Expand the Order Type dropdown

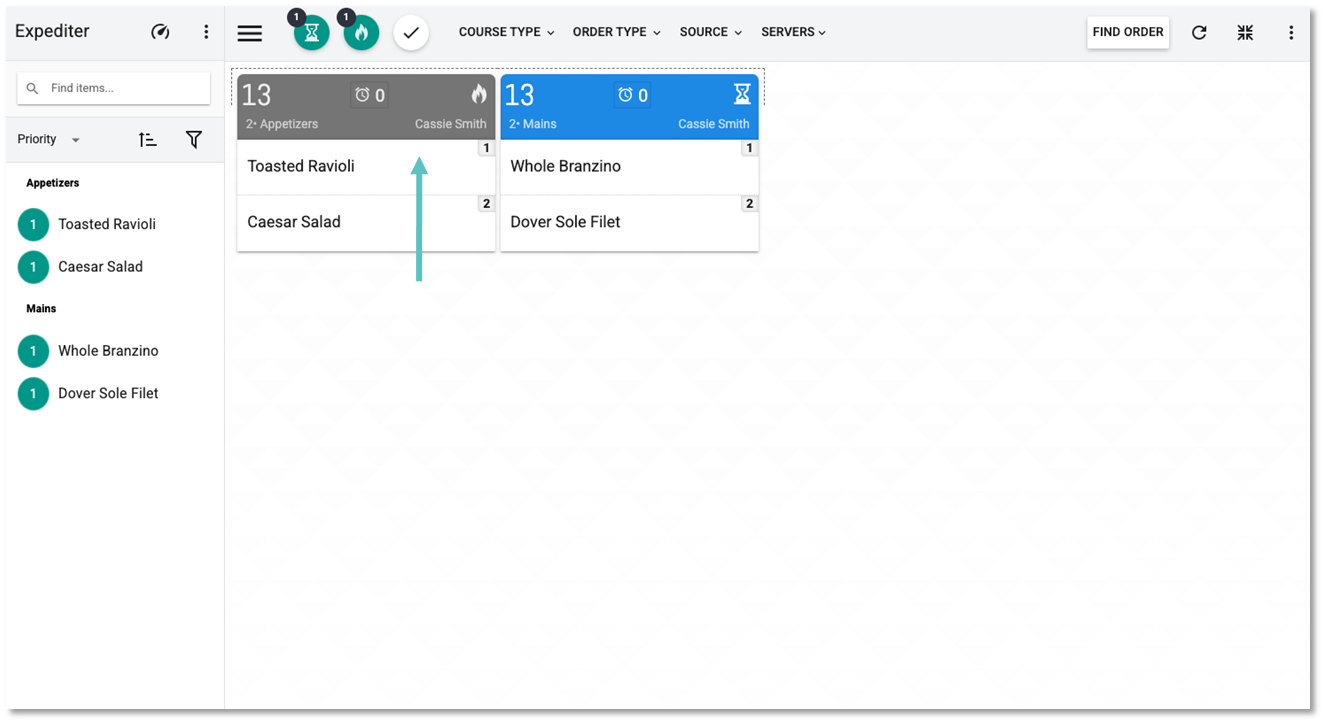[616, 32]
